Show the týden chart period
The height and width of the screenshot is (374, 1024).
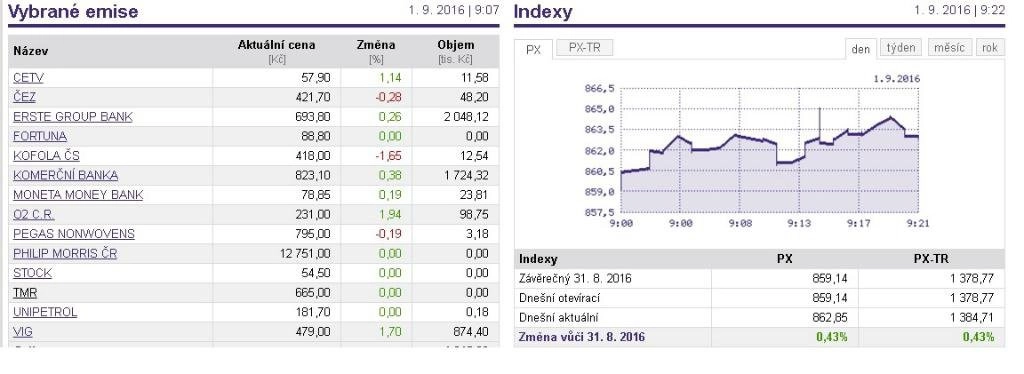pyautogui.click(x=901, y=48)
